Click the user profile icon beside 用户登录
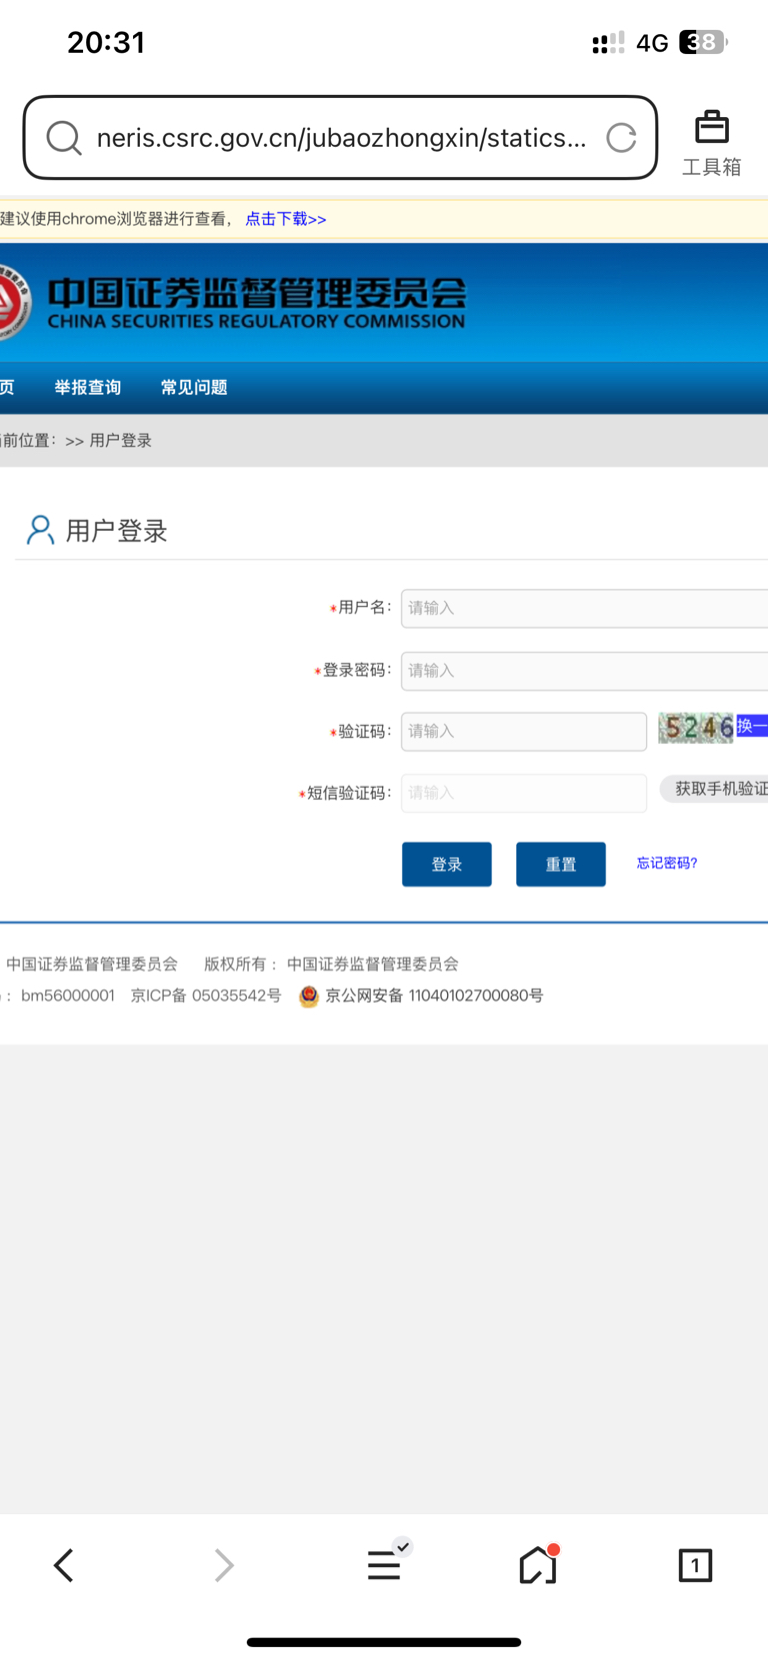Viewport: 768px width, 1663px height. [40, 530]
